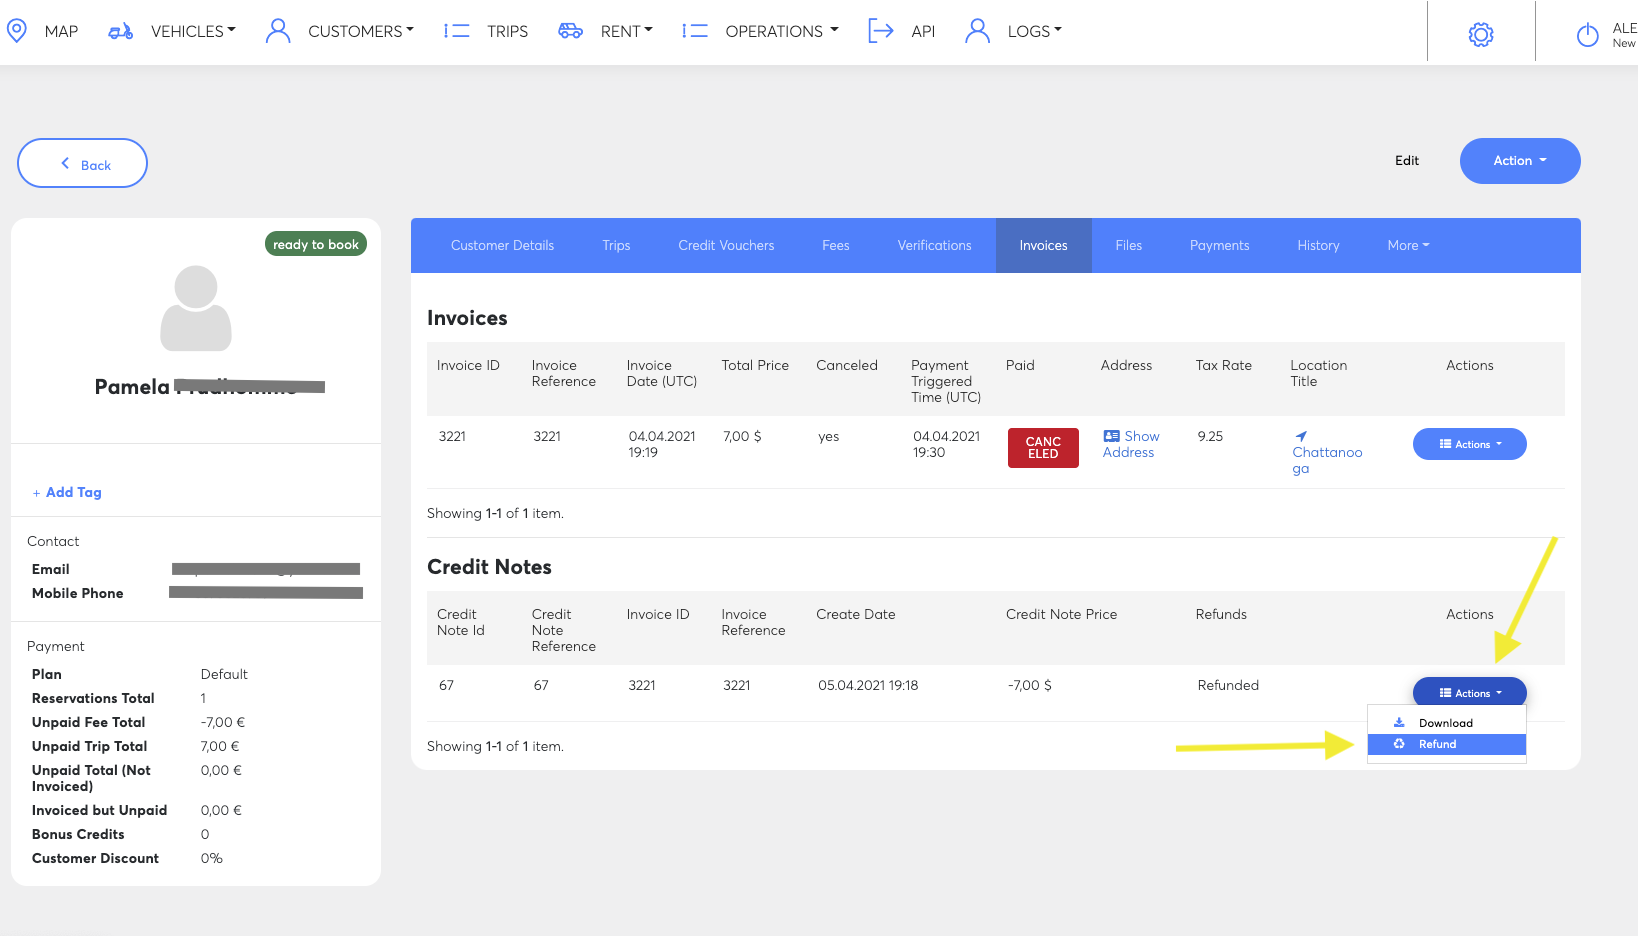Click the Map pin icon
Image resolution: width=1638 pixels, height=936 pixels.
16,31
